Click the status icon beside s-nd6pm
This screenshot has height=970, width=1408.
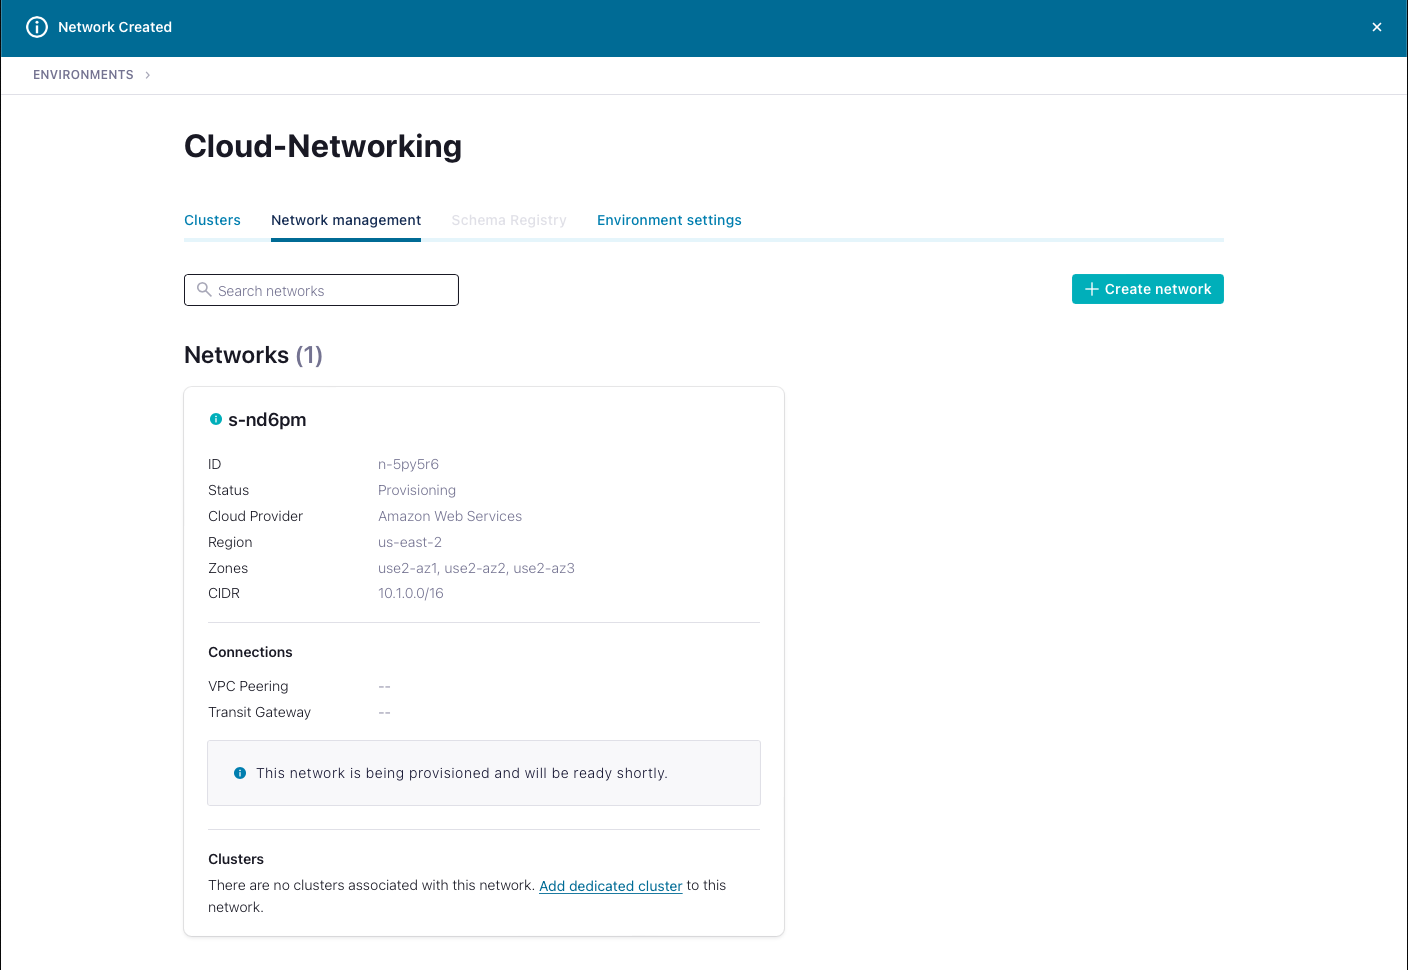coord(215,419)
